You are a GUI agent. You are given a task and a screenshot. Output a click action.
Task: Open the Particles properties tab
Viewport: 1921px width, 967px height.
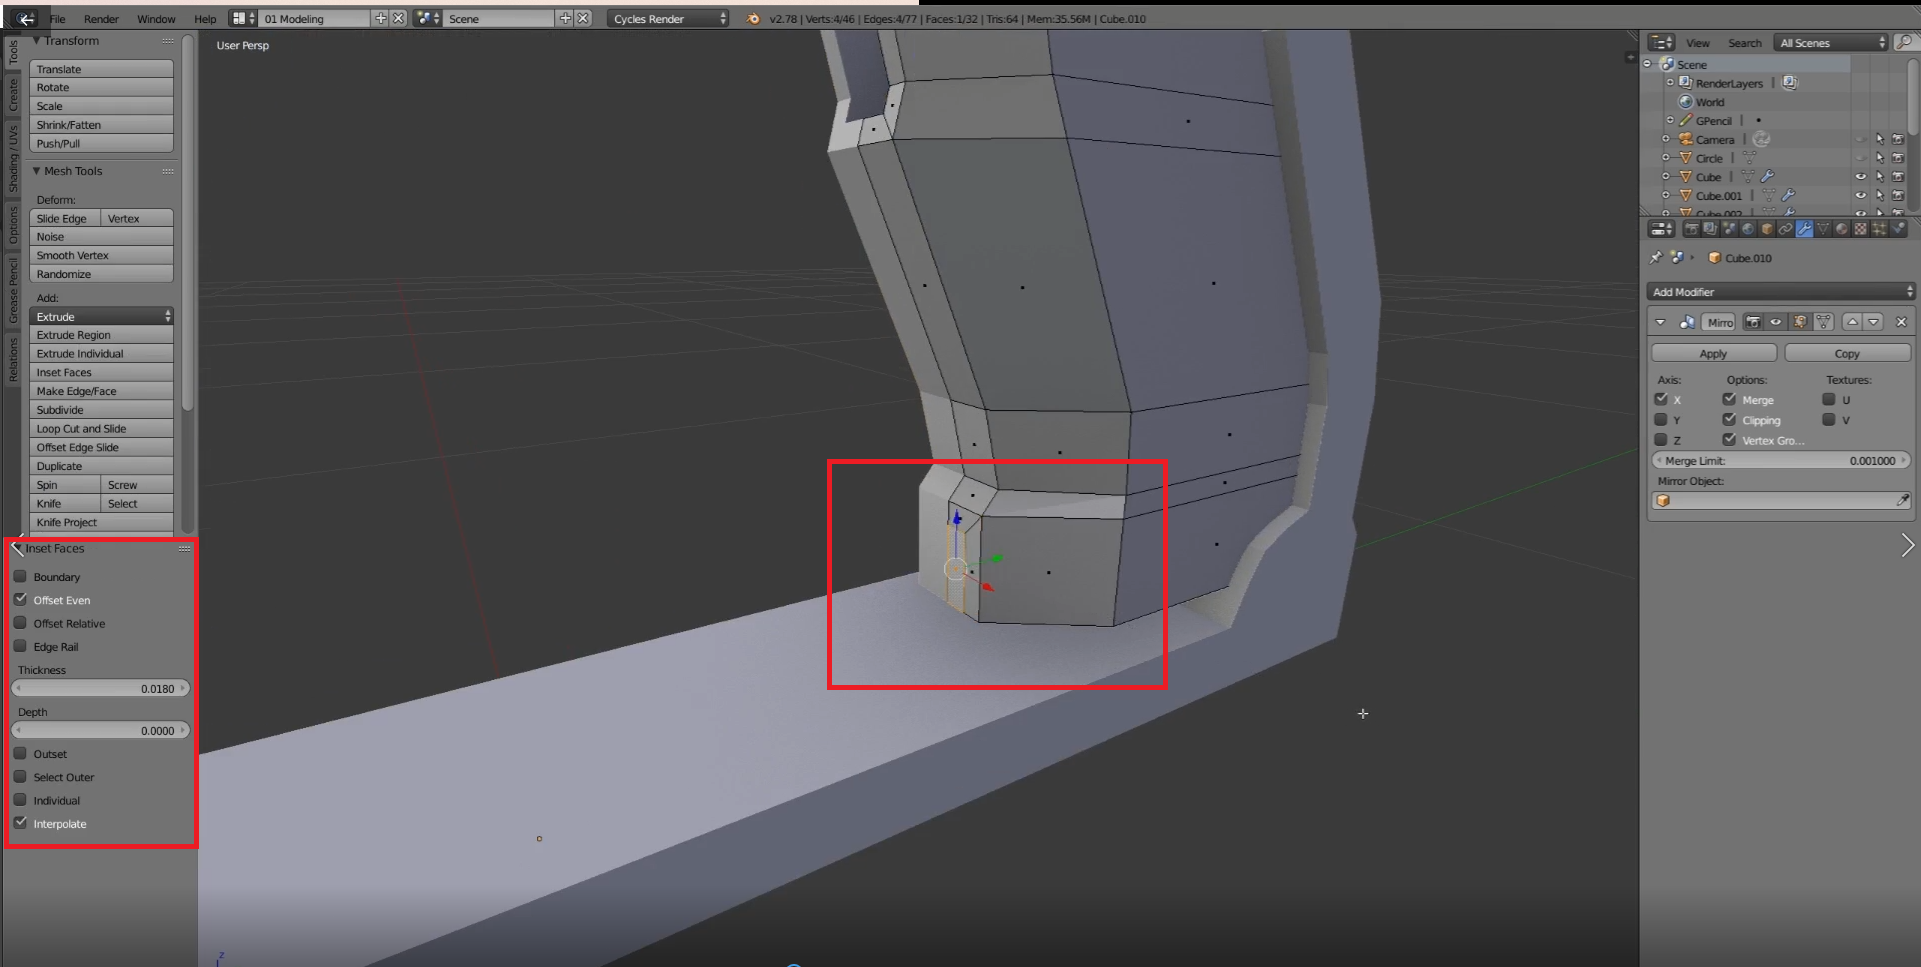[1879, 229]
